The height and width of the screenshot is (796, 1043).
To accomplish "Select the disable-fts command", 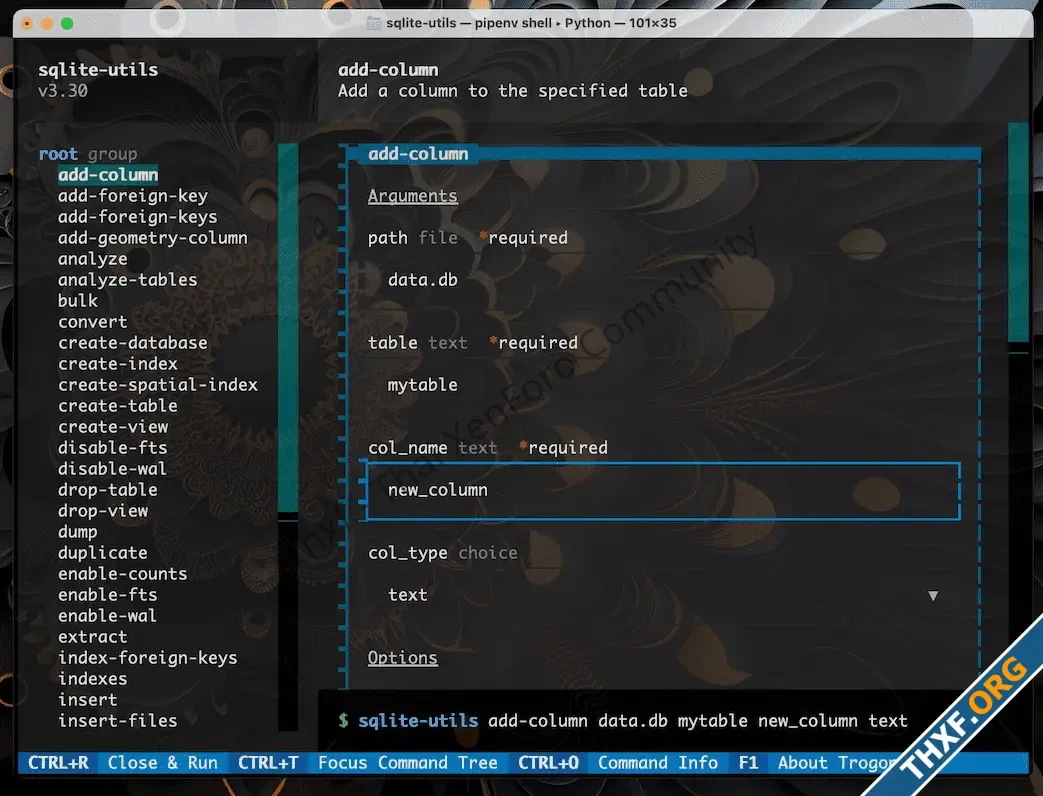I will 112,448.
